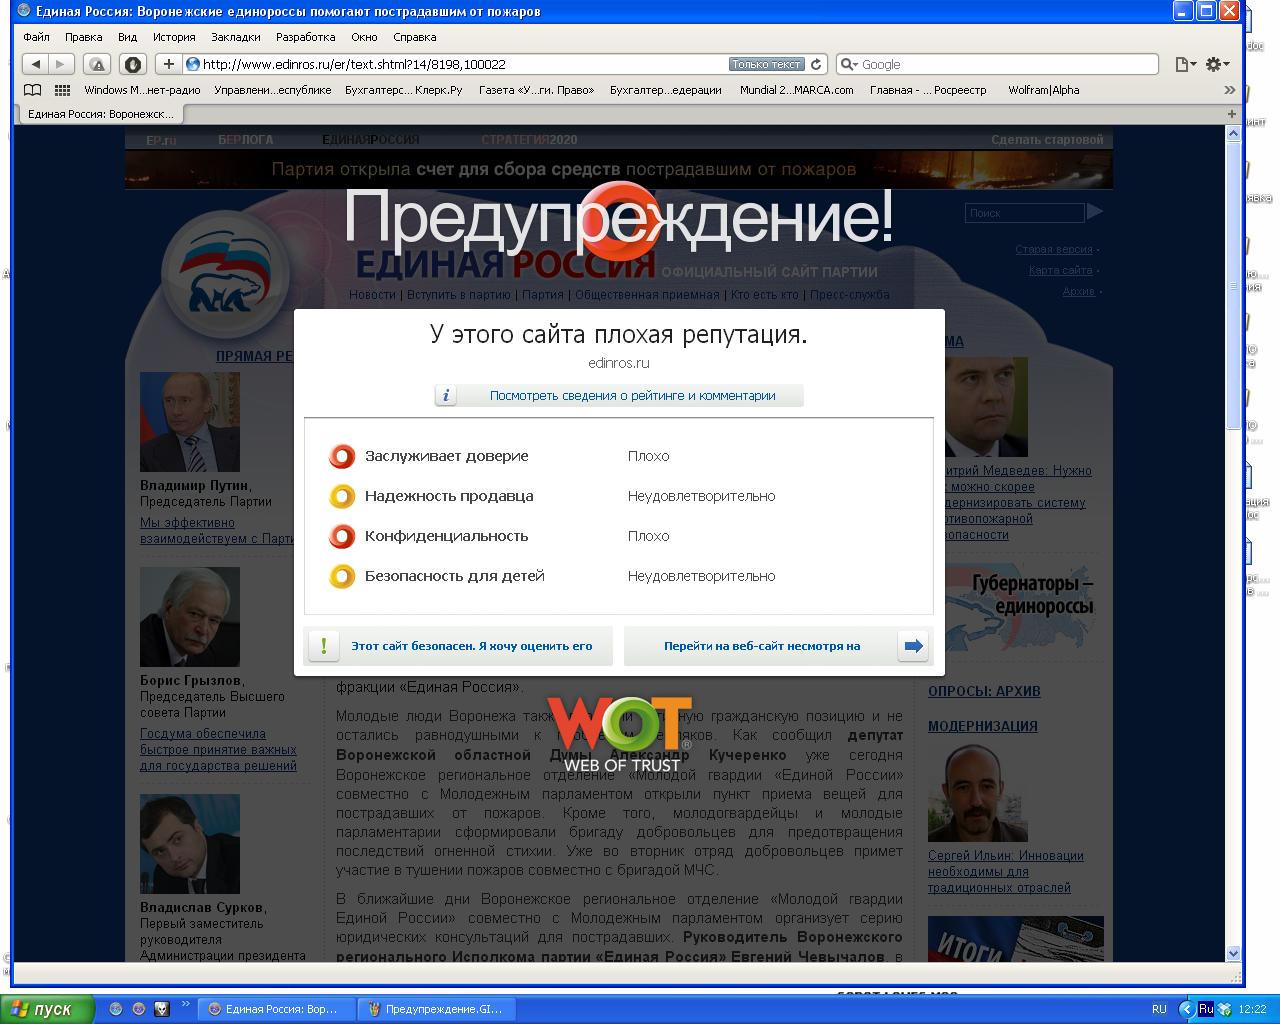Open the Вид menu
This screenshot has height=1024, width=1280.
tap(127, 37)
